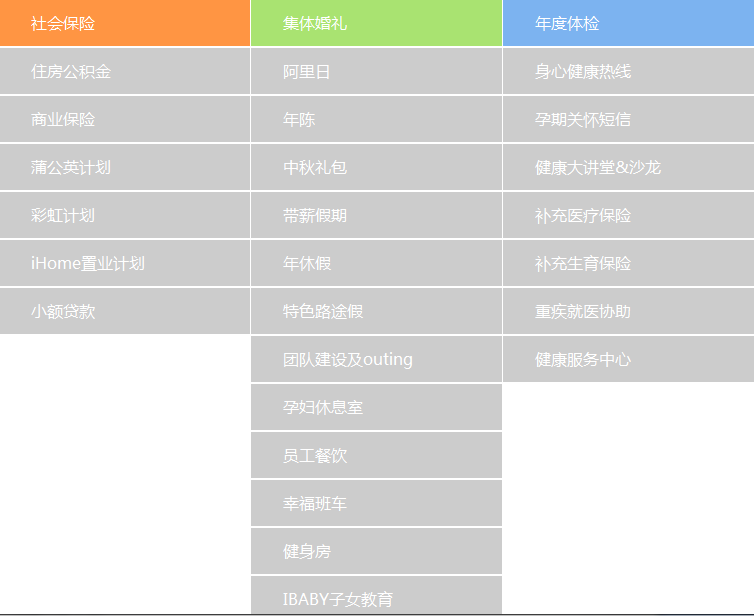Viewport: 754px width, 616px height.
Task: Open the blue 年度体检 header
Action: click(628, 23)
